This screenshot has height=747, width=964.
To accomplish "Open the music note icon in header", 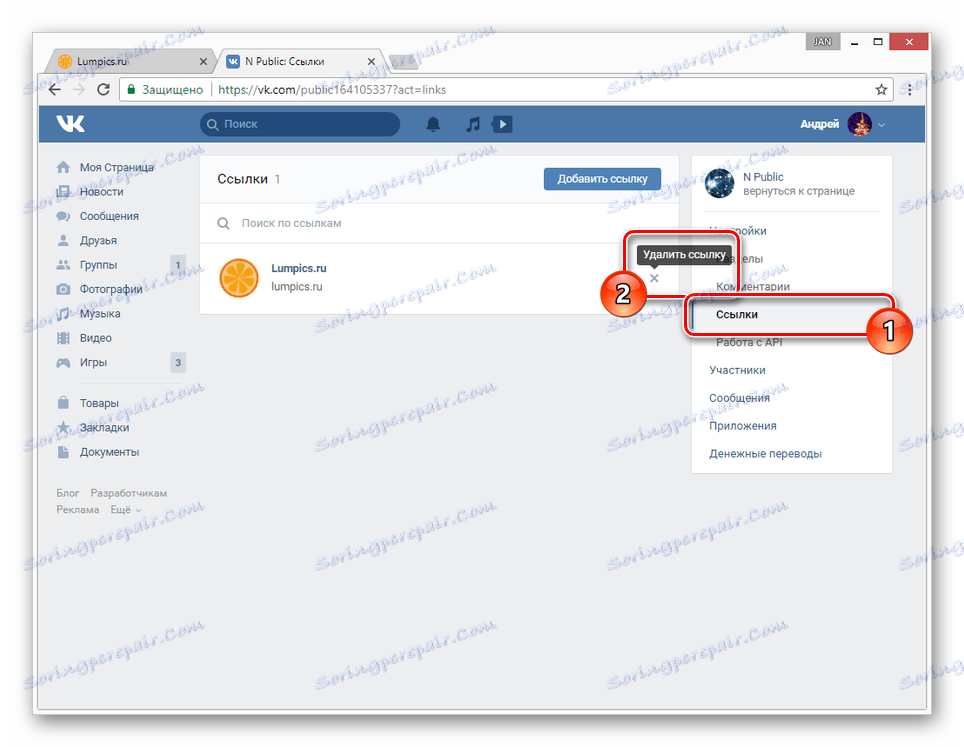I will pyautogui.click(x=472, y=124).
